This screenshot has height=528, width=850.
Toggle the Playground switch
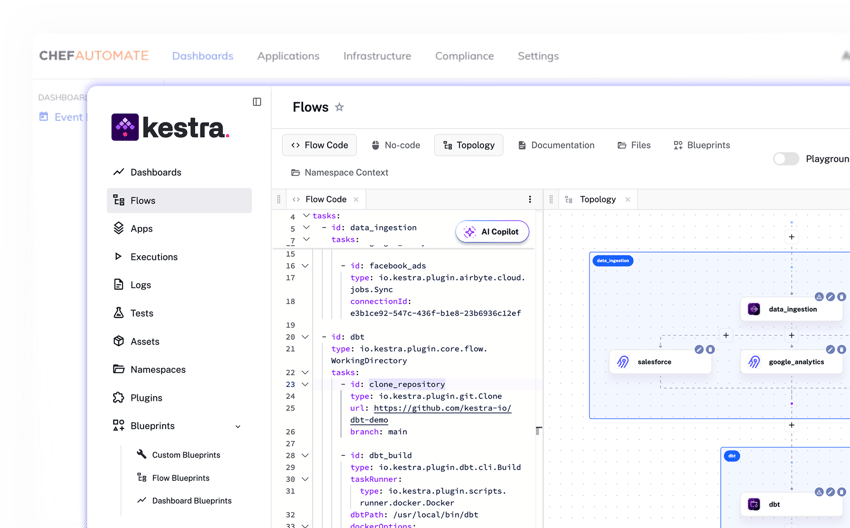[x=786, y=159]
